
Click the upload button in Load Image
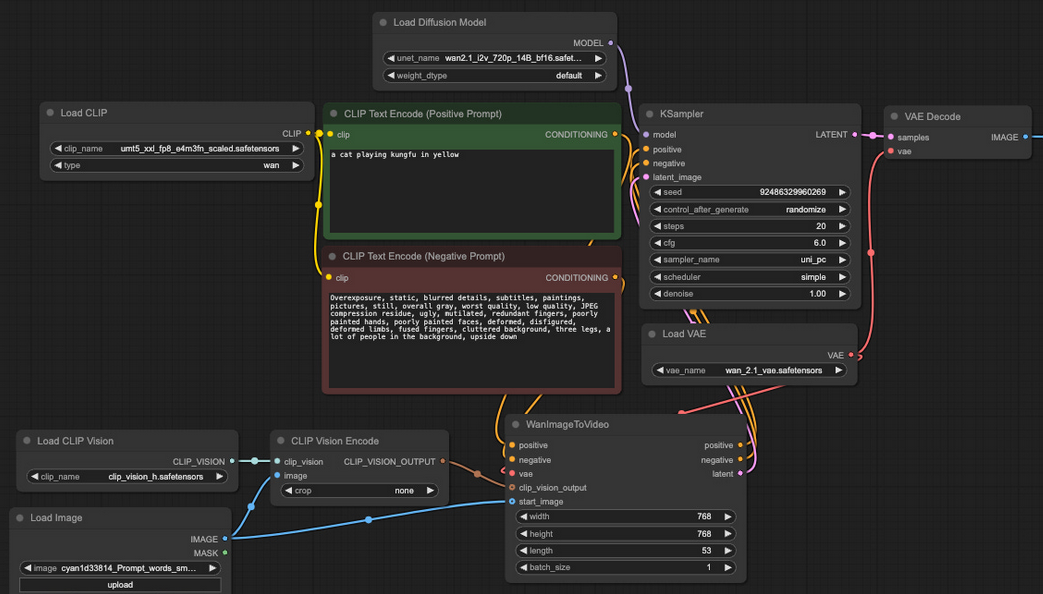click(120, 585)
